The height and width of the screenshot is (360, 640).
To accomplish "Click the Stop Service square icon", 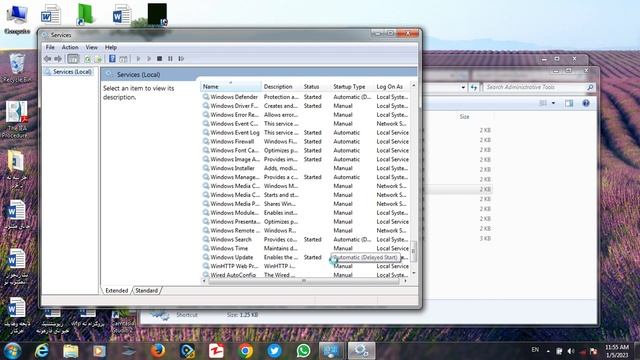I will [x=160, y=59].
